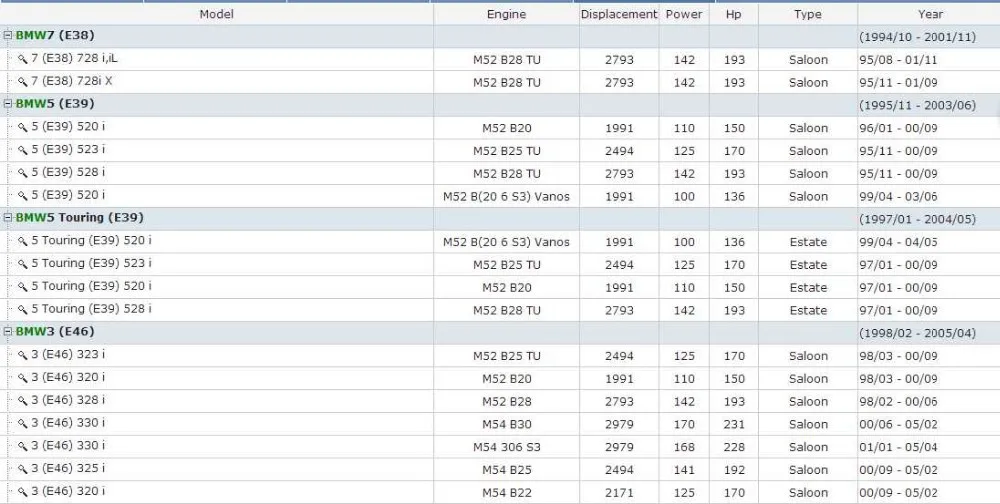1000x504 pixels.
Task: Click year range (1994/10 - 2001/11)
Action: pos(917,37)
